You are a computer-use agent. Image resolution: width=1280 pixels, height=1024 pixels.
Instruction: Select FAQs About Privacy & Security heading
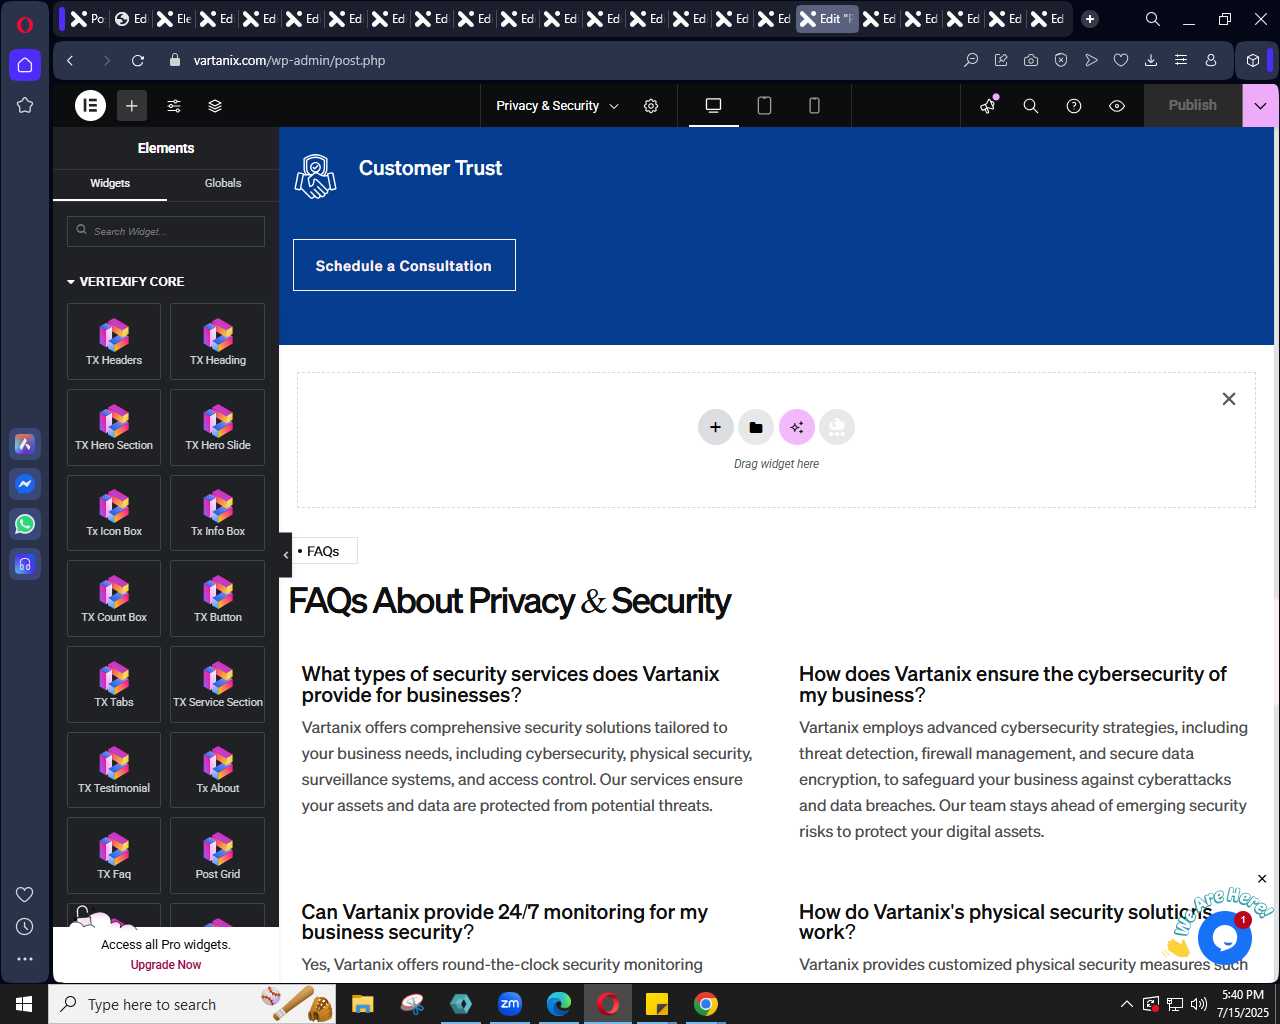[x=510, y=601]
